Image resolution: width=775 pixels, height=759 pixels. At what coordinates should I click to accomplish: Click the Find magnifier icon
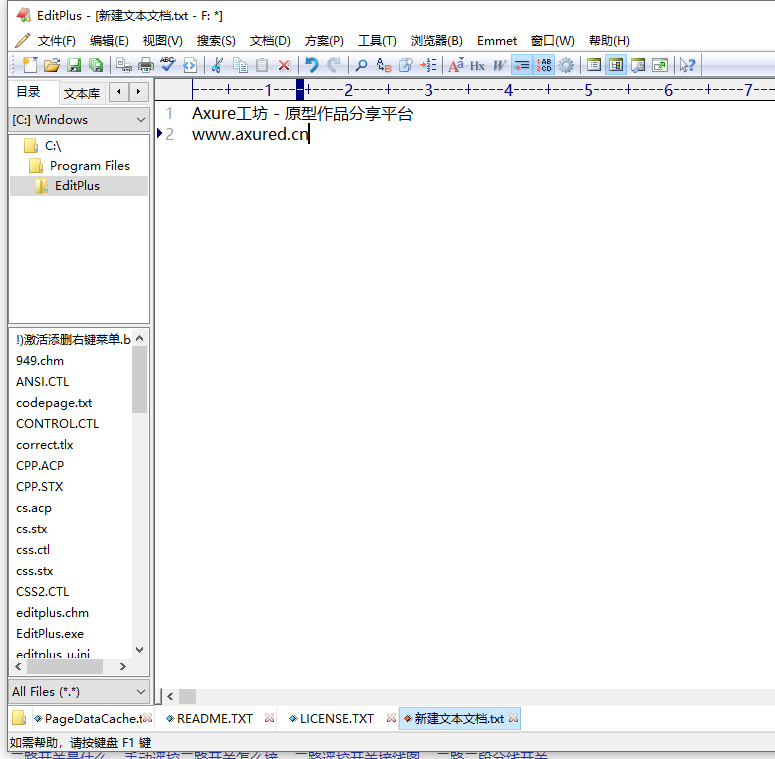[x=361, y=65]
